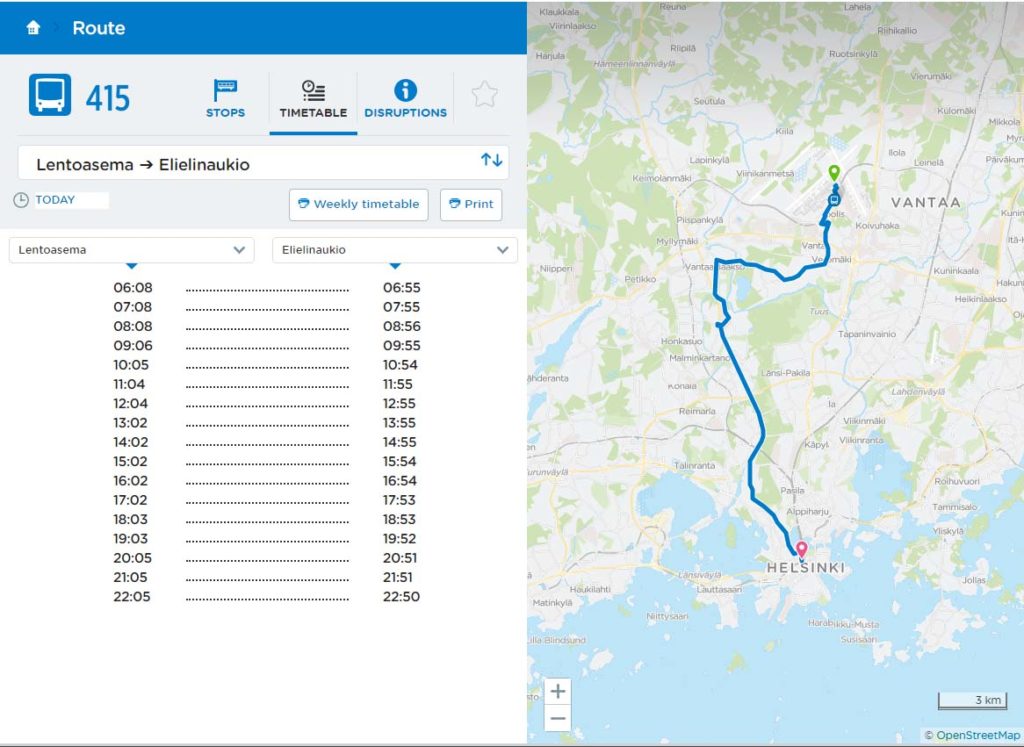The width and height of the screenshot is (1024, 747).
Task: Open the Disruptions tab
Action: [405, 100]
